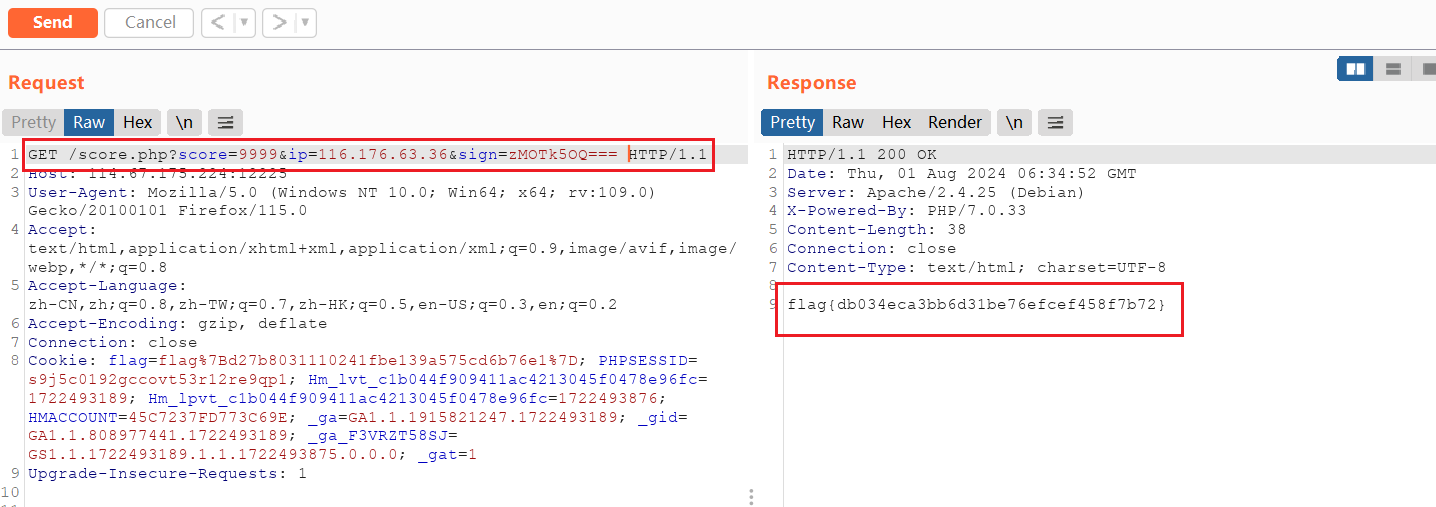Open the Request Hex tab

[137, 122]
